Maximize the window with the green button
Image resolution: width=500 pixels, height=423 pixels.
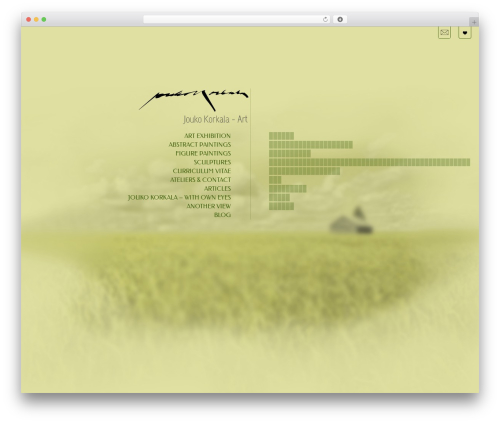tap(44, 20)
